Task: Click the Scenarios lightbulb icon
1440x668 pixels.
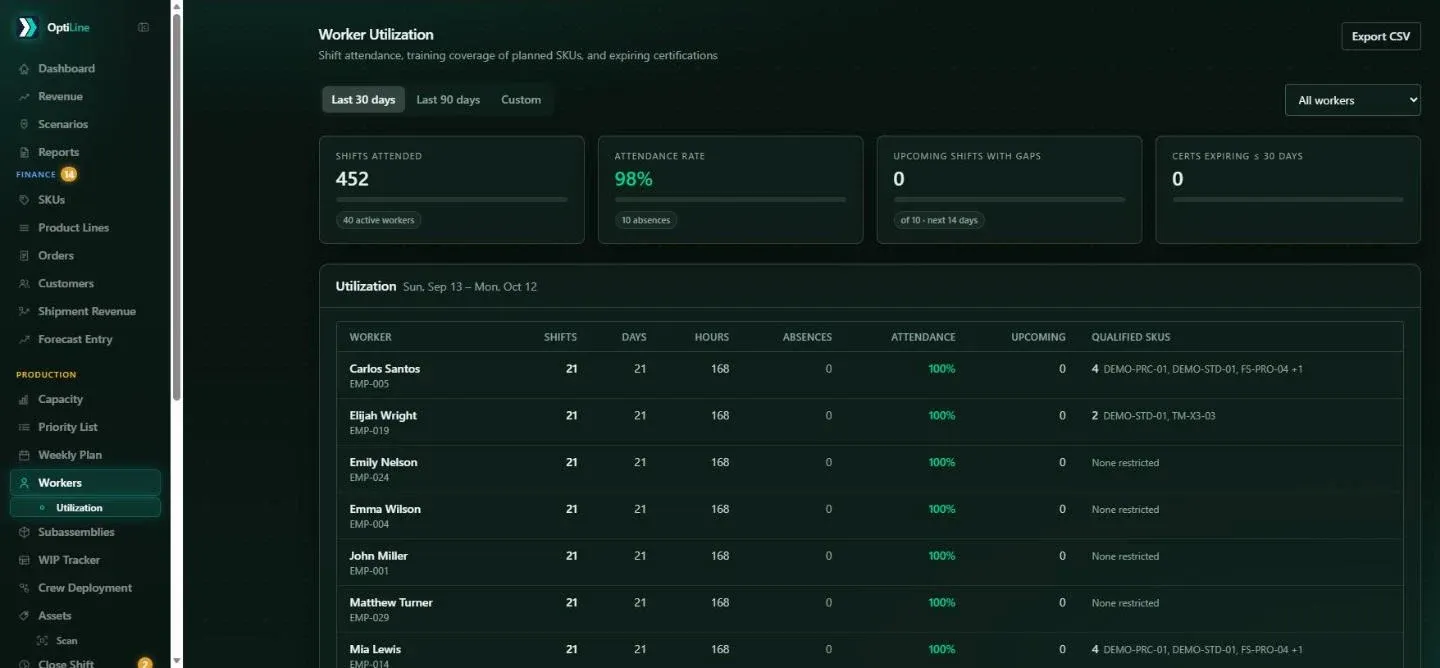Action: pos(24,125)
